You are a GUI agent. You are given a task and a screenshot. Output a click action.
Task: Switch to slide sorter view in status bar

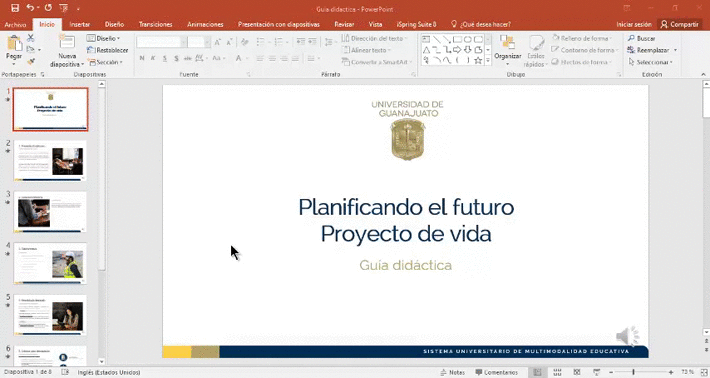[x=557, y=372]
